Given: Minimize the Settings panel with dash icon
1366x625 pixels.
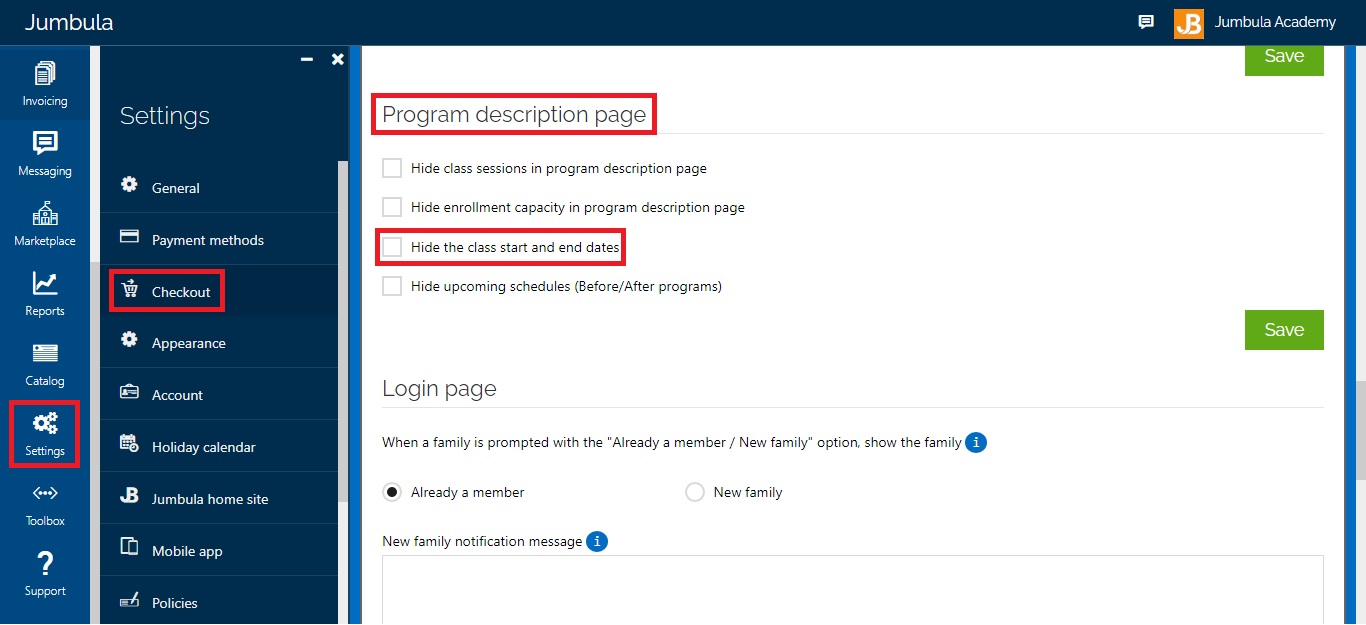Looking at the screenshot, I should pos(307,59).
